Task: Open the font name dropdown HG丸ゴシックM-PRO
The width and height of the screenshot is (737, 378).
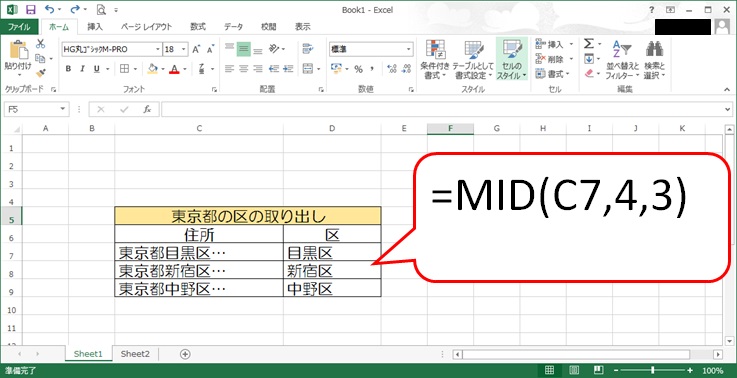Action: [158, 49]
